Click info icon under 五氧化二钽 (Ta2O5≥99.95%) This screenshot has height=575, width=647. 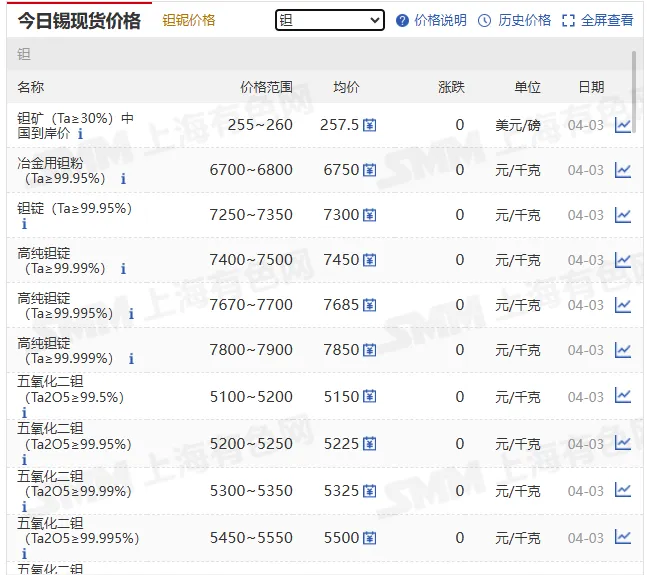point(24,460)
